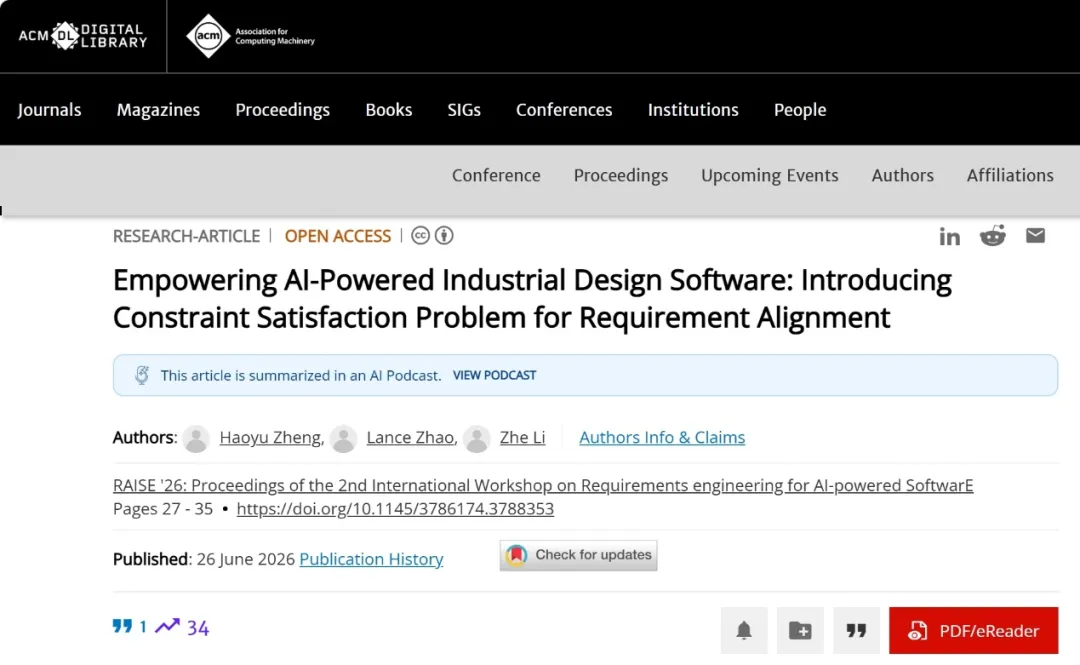Open Lance Zhao's avatar image
The image size is (1080, 665).
tap(344, 438)
